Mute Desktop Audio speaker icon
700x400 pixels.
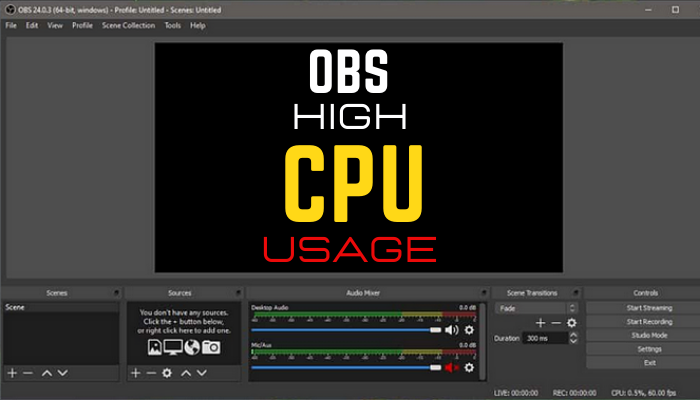coord(452,330)
